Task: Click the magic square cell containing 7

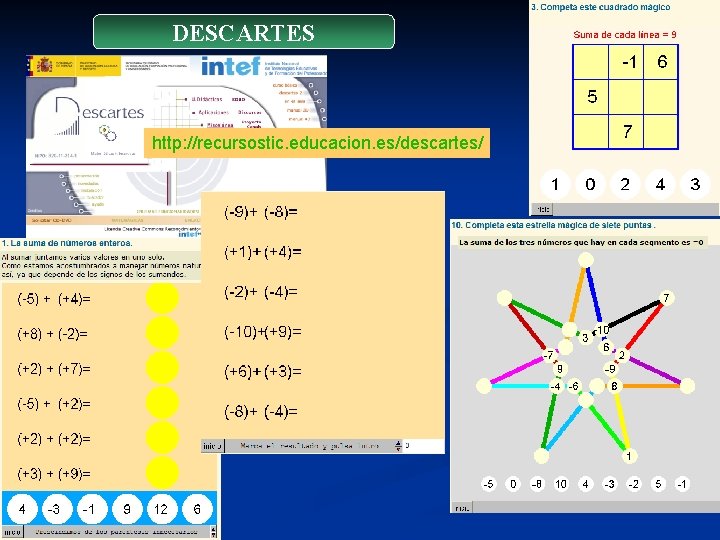Action: (x=626, y=132)
